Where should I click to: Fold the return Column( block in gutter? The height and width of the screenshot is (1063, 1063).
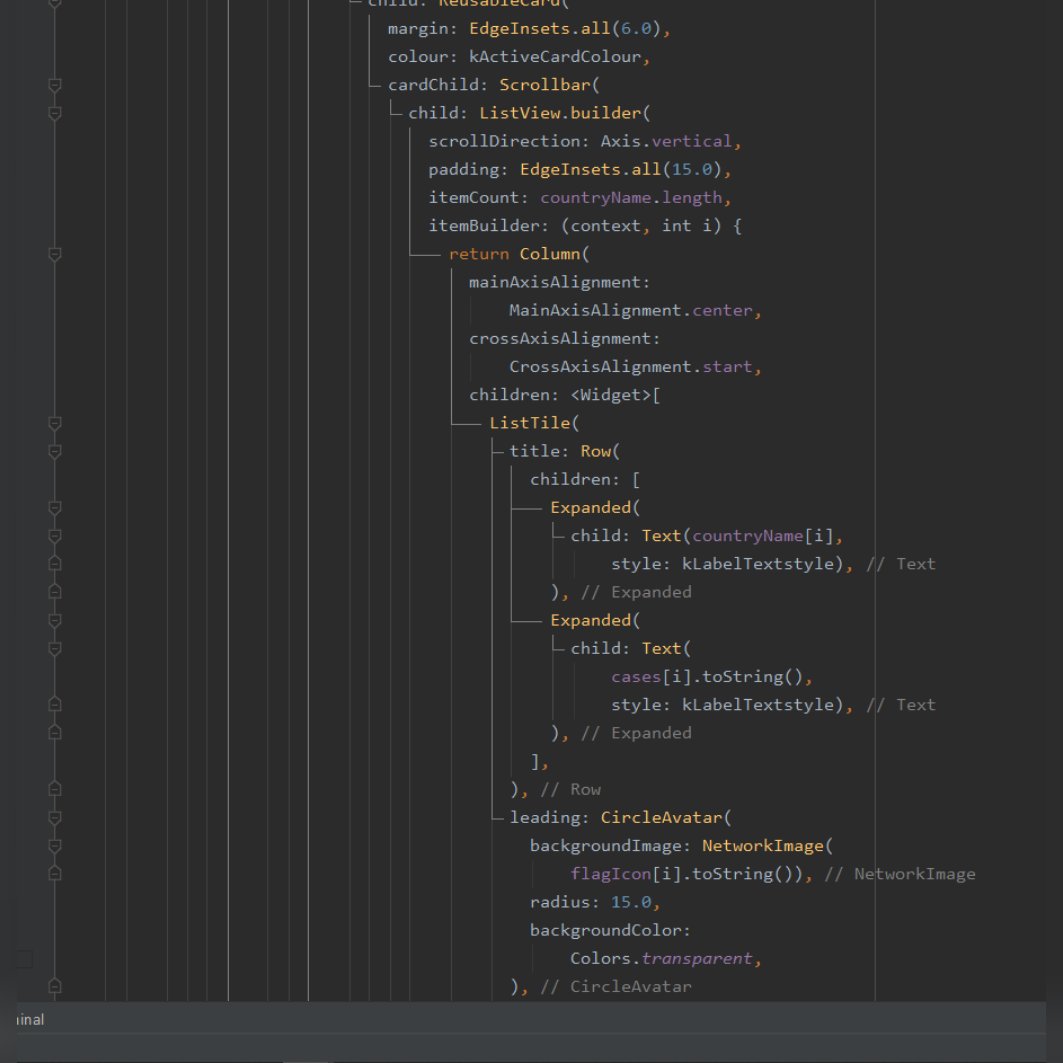(55, 254)
